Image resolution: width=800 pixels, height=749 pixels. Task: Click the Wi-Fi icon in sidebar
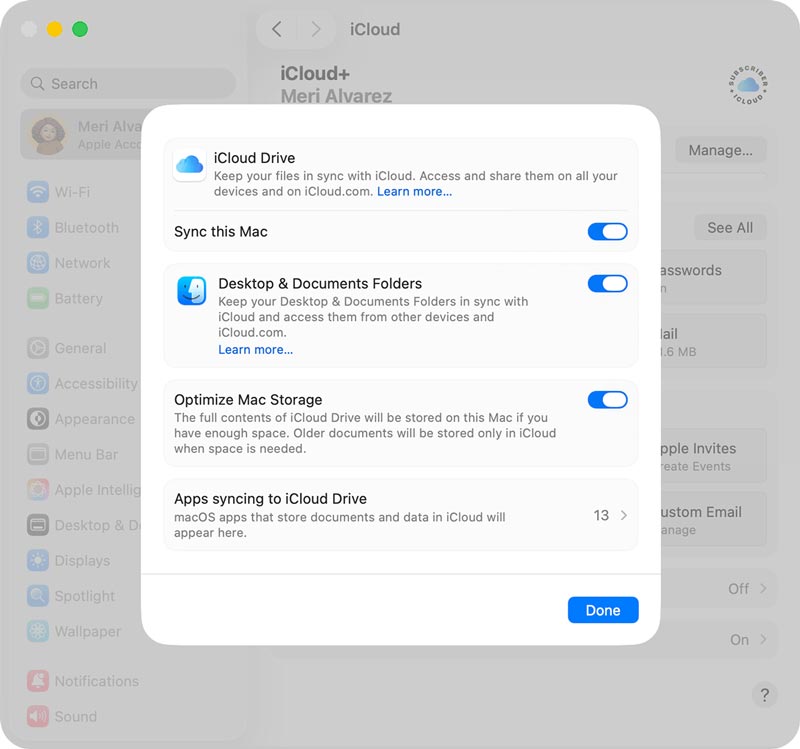click(38, 192)
